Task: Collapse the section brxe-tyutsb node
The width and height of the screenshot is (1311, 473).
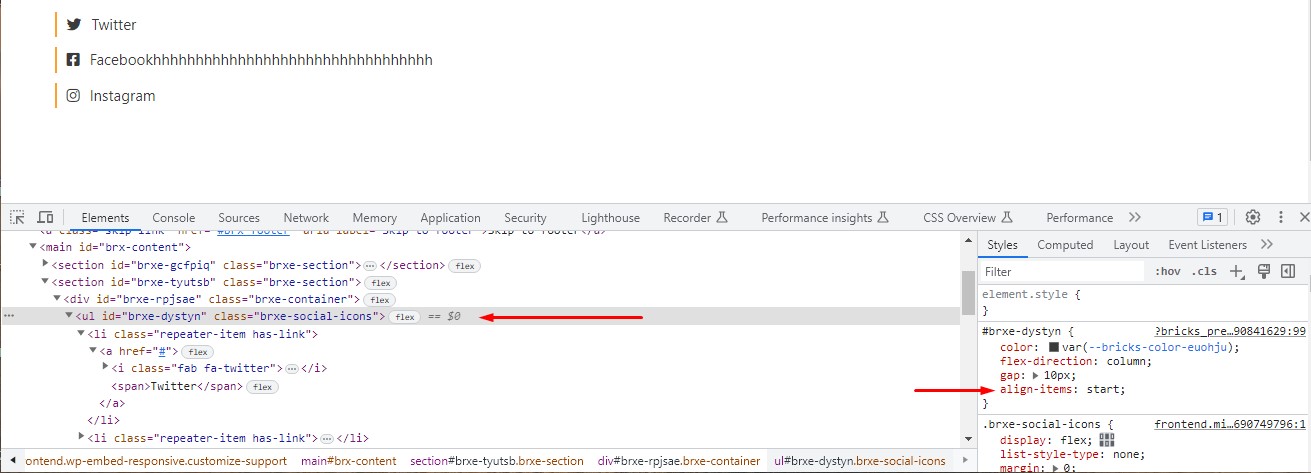Action: click(x=45, y=282)
